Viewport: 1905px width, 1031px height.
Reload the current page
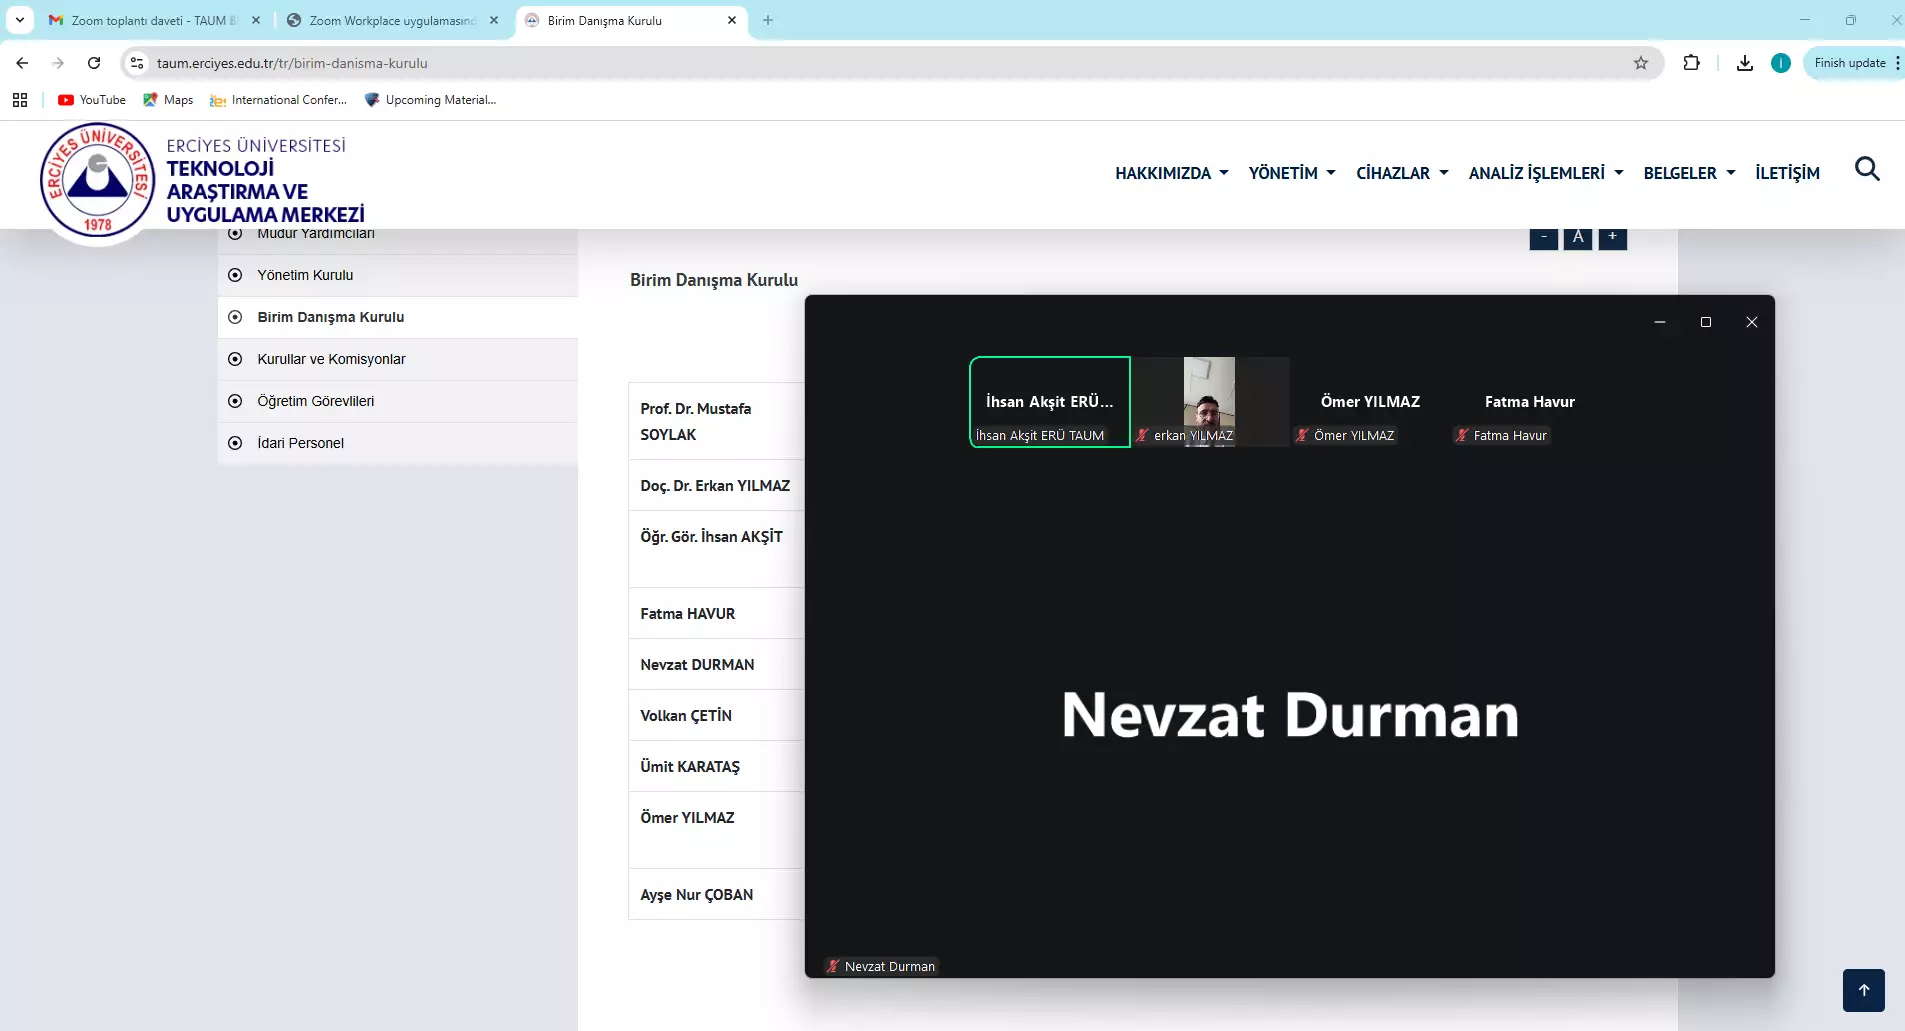point(94,63)
